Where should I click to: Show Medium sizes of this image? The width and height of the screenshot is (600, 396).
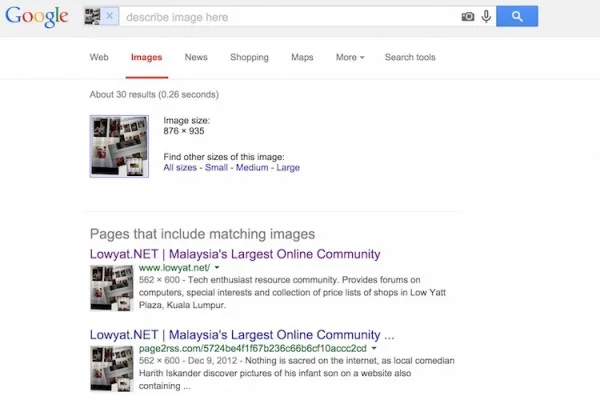(x=252, y=168)
